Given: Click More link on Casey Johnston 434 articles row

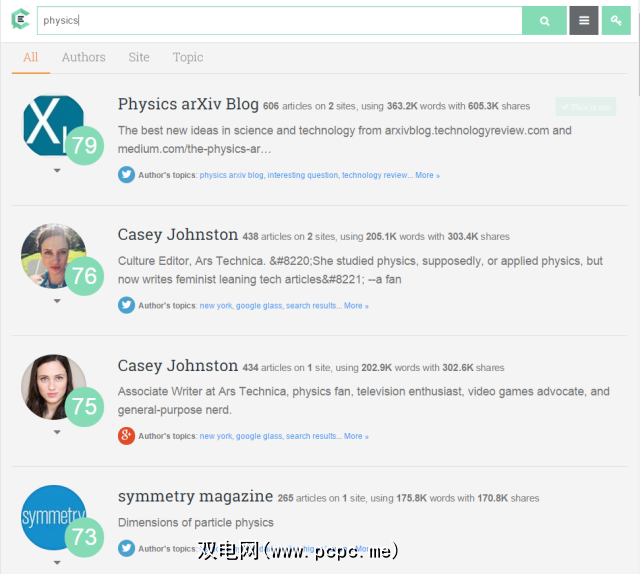Looking at the screenshot, I should coord(356,436).
